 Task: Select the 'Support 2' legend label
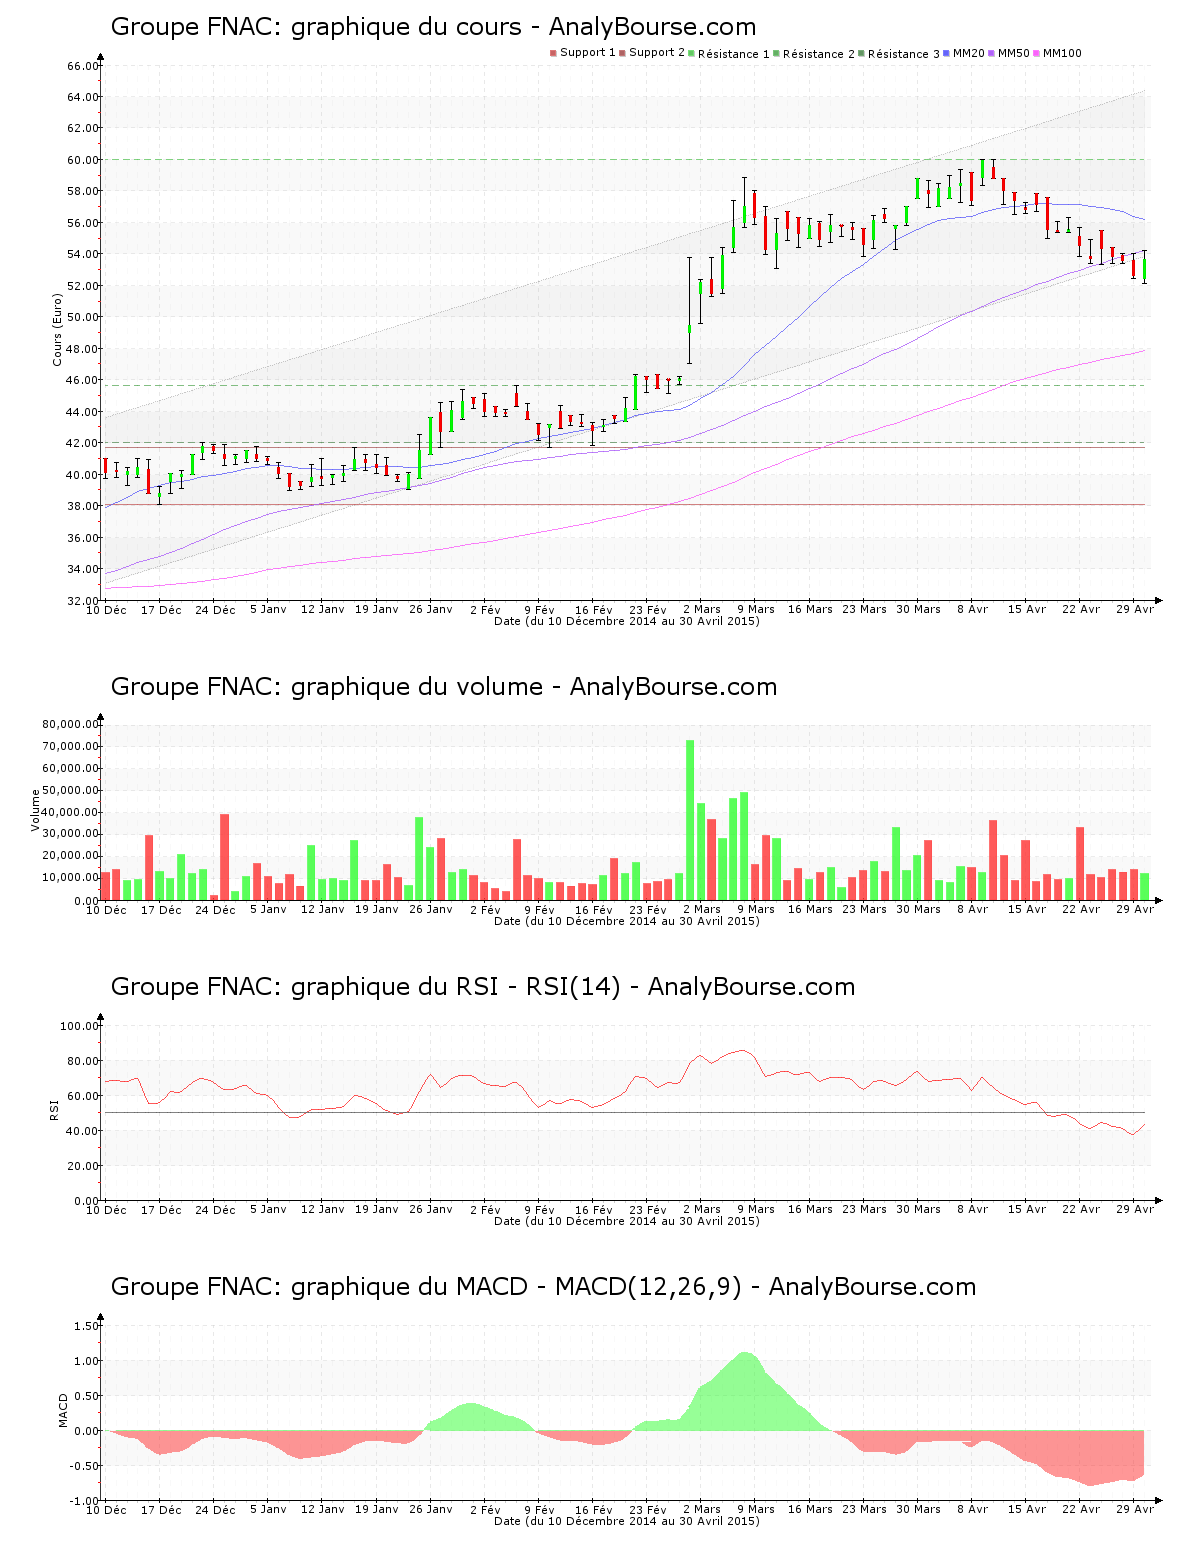657,53
